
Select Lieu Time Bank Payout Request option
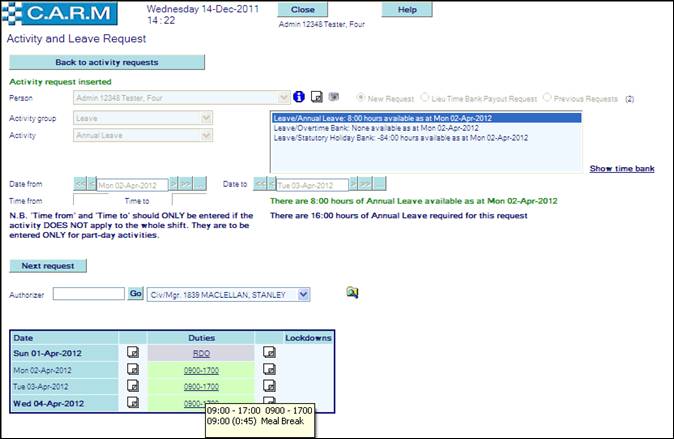click(x=426, y=98)
